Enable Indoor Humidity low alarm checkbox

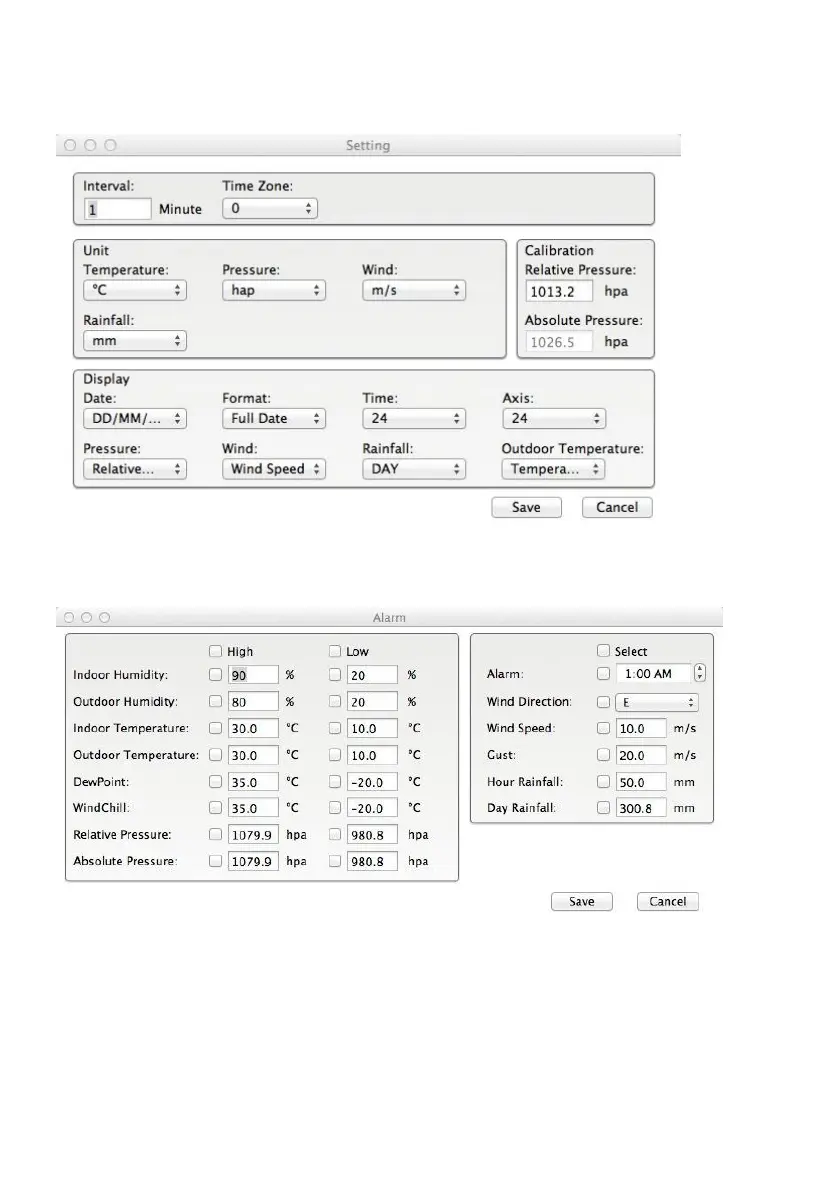[335, 674]
